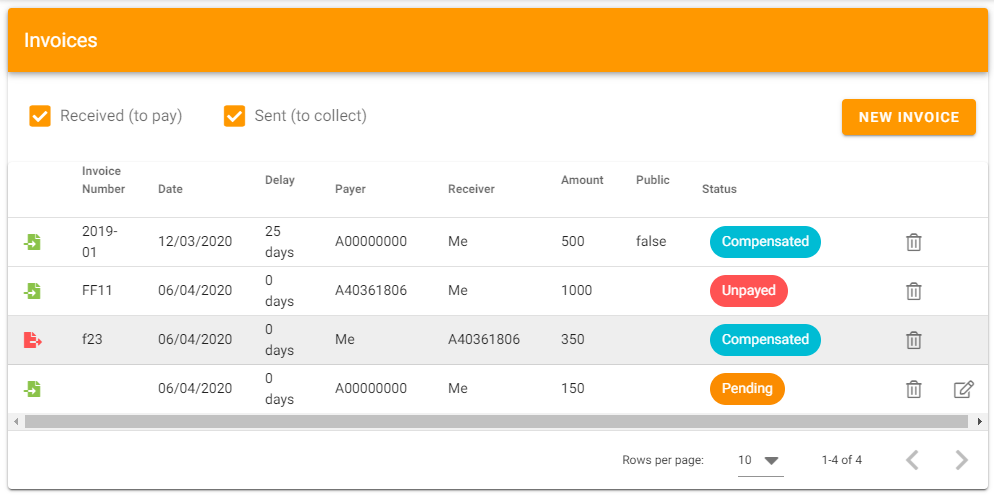Uncheck the Sent (to collect) checkbox

pos(234,116)
